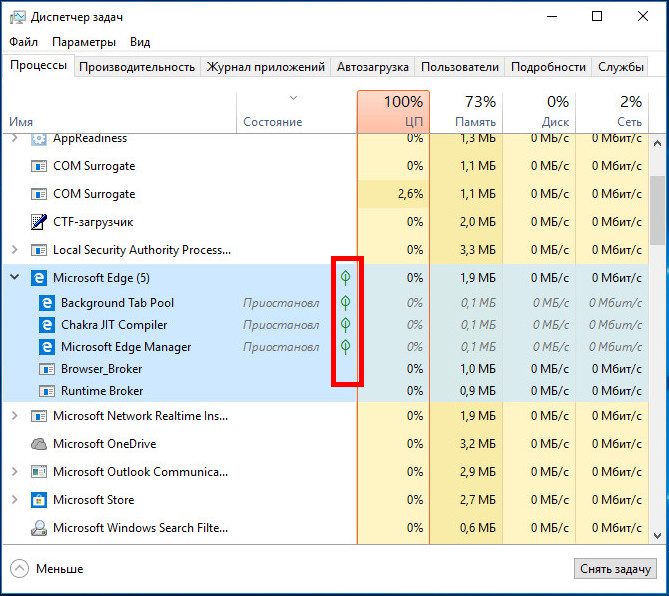Click the green leaf on Microsoft Edge (5) row
The height and width of the screenshot is (596, 669).
click(346, 278)
